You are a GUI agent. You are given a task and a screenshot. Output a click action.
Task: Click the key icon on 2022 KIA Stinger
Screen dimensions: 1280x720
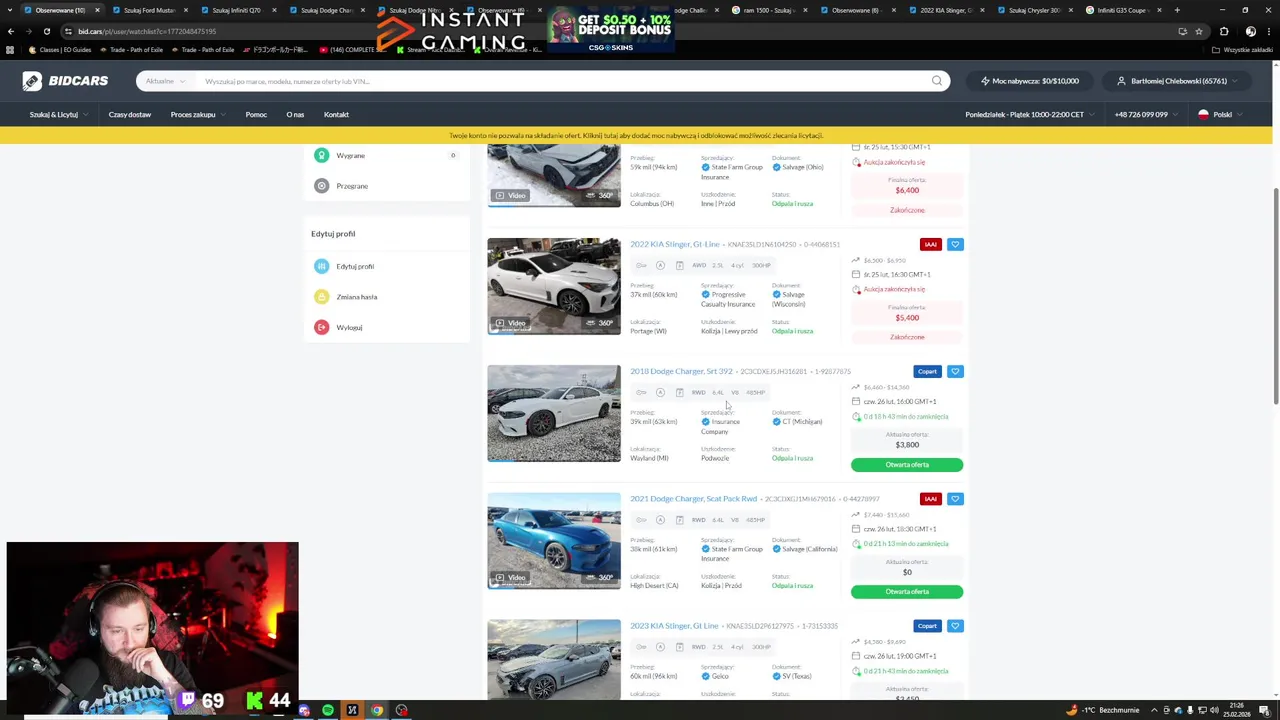(x=641, y=265)
